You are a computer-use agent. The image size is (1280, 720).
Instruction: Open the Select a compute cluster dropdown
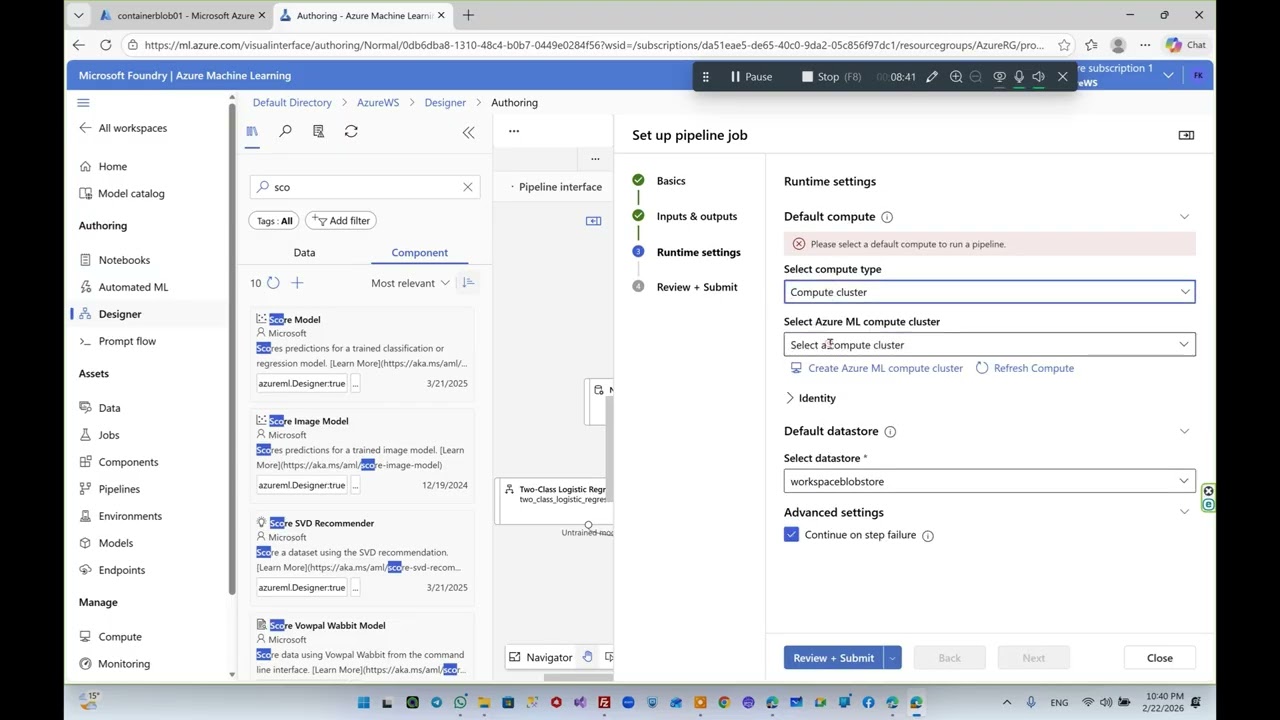click(x=989, y=345)
